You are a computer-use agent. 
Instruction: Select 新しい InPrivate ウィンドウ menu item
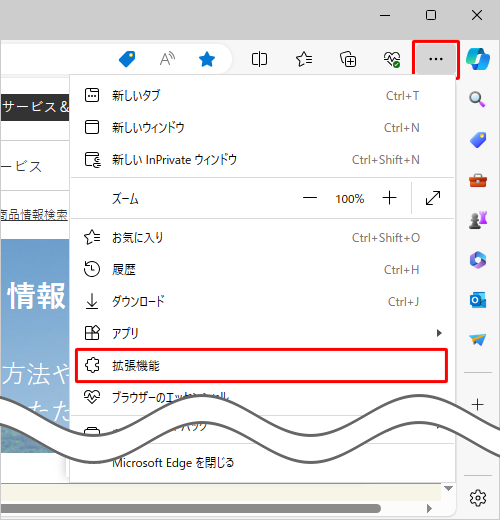(262, 160)
